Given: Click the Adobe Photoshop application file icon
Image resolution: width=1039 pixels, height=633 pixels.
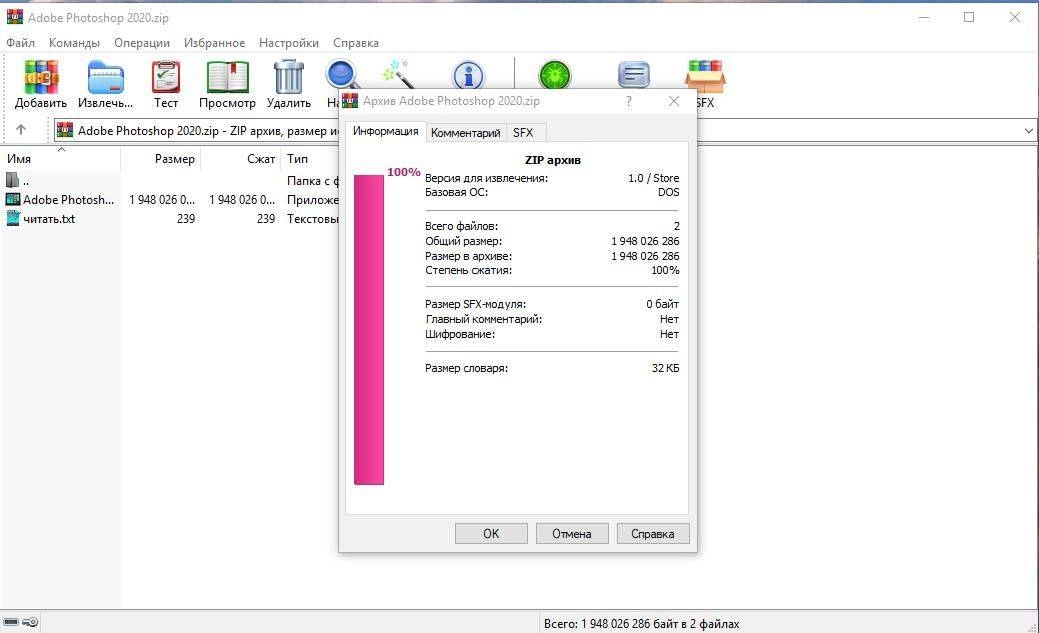Looking at the screenshot, I should pyautogui.click(x=13, y=199).
